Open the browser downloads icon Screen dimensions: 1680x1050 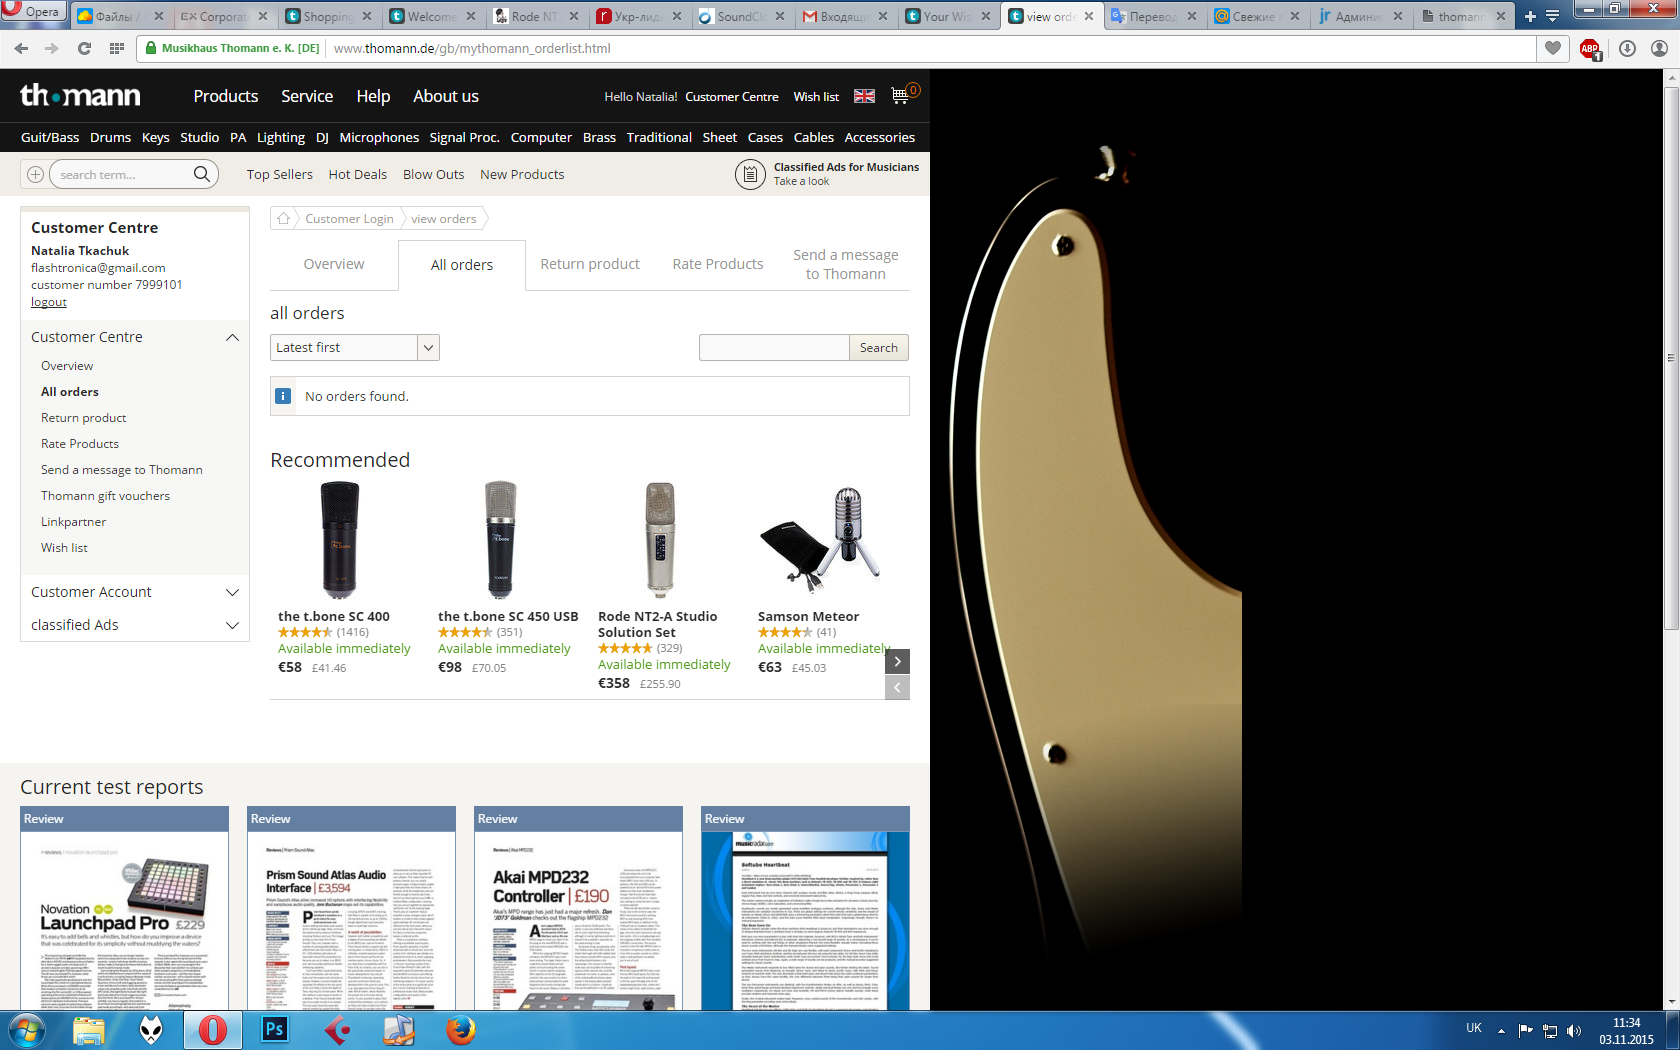(x=1627, y=48)
